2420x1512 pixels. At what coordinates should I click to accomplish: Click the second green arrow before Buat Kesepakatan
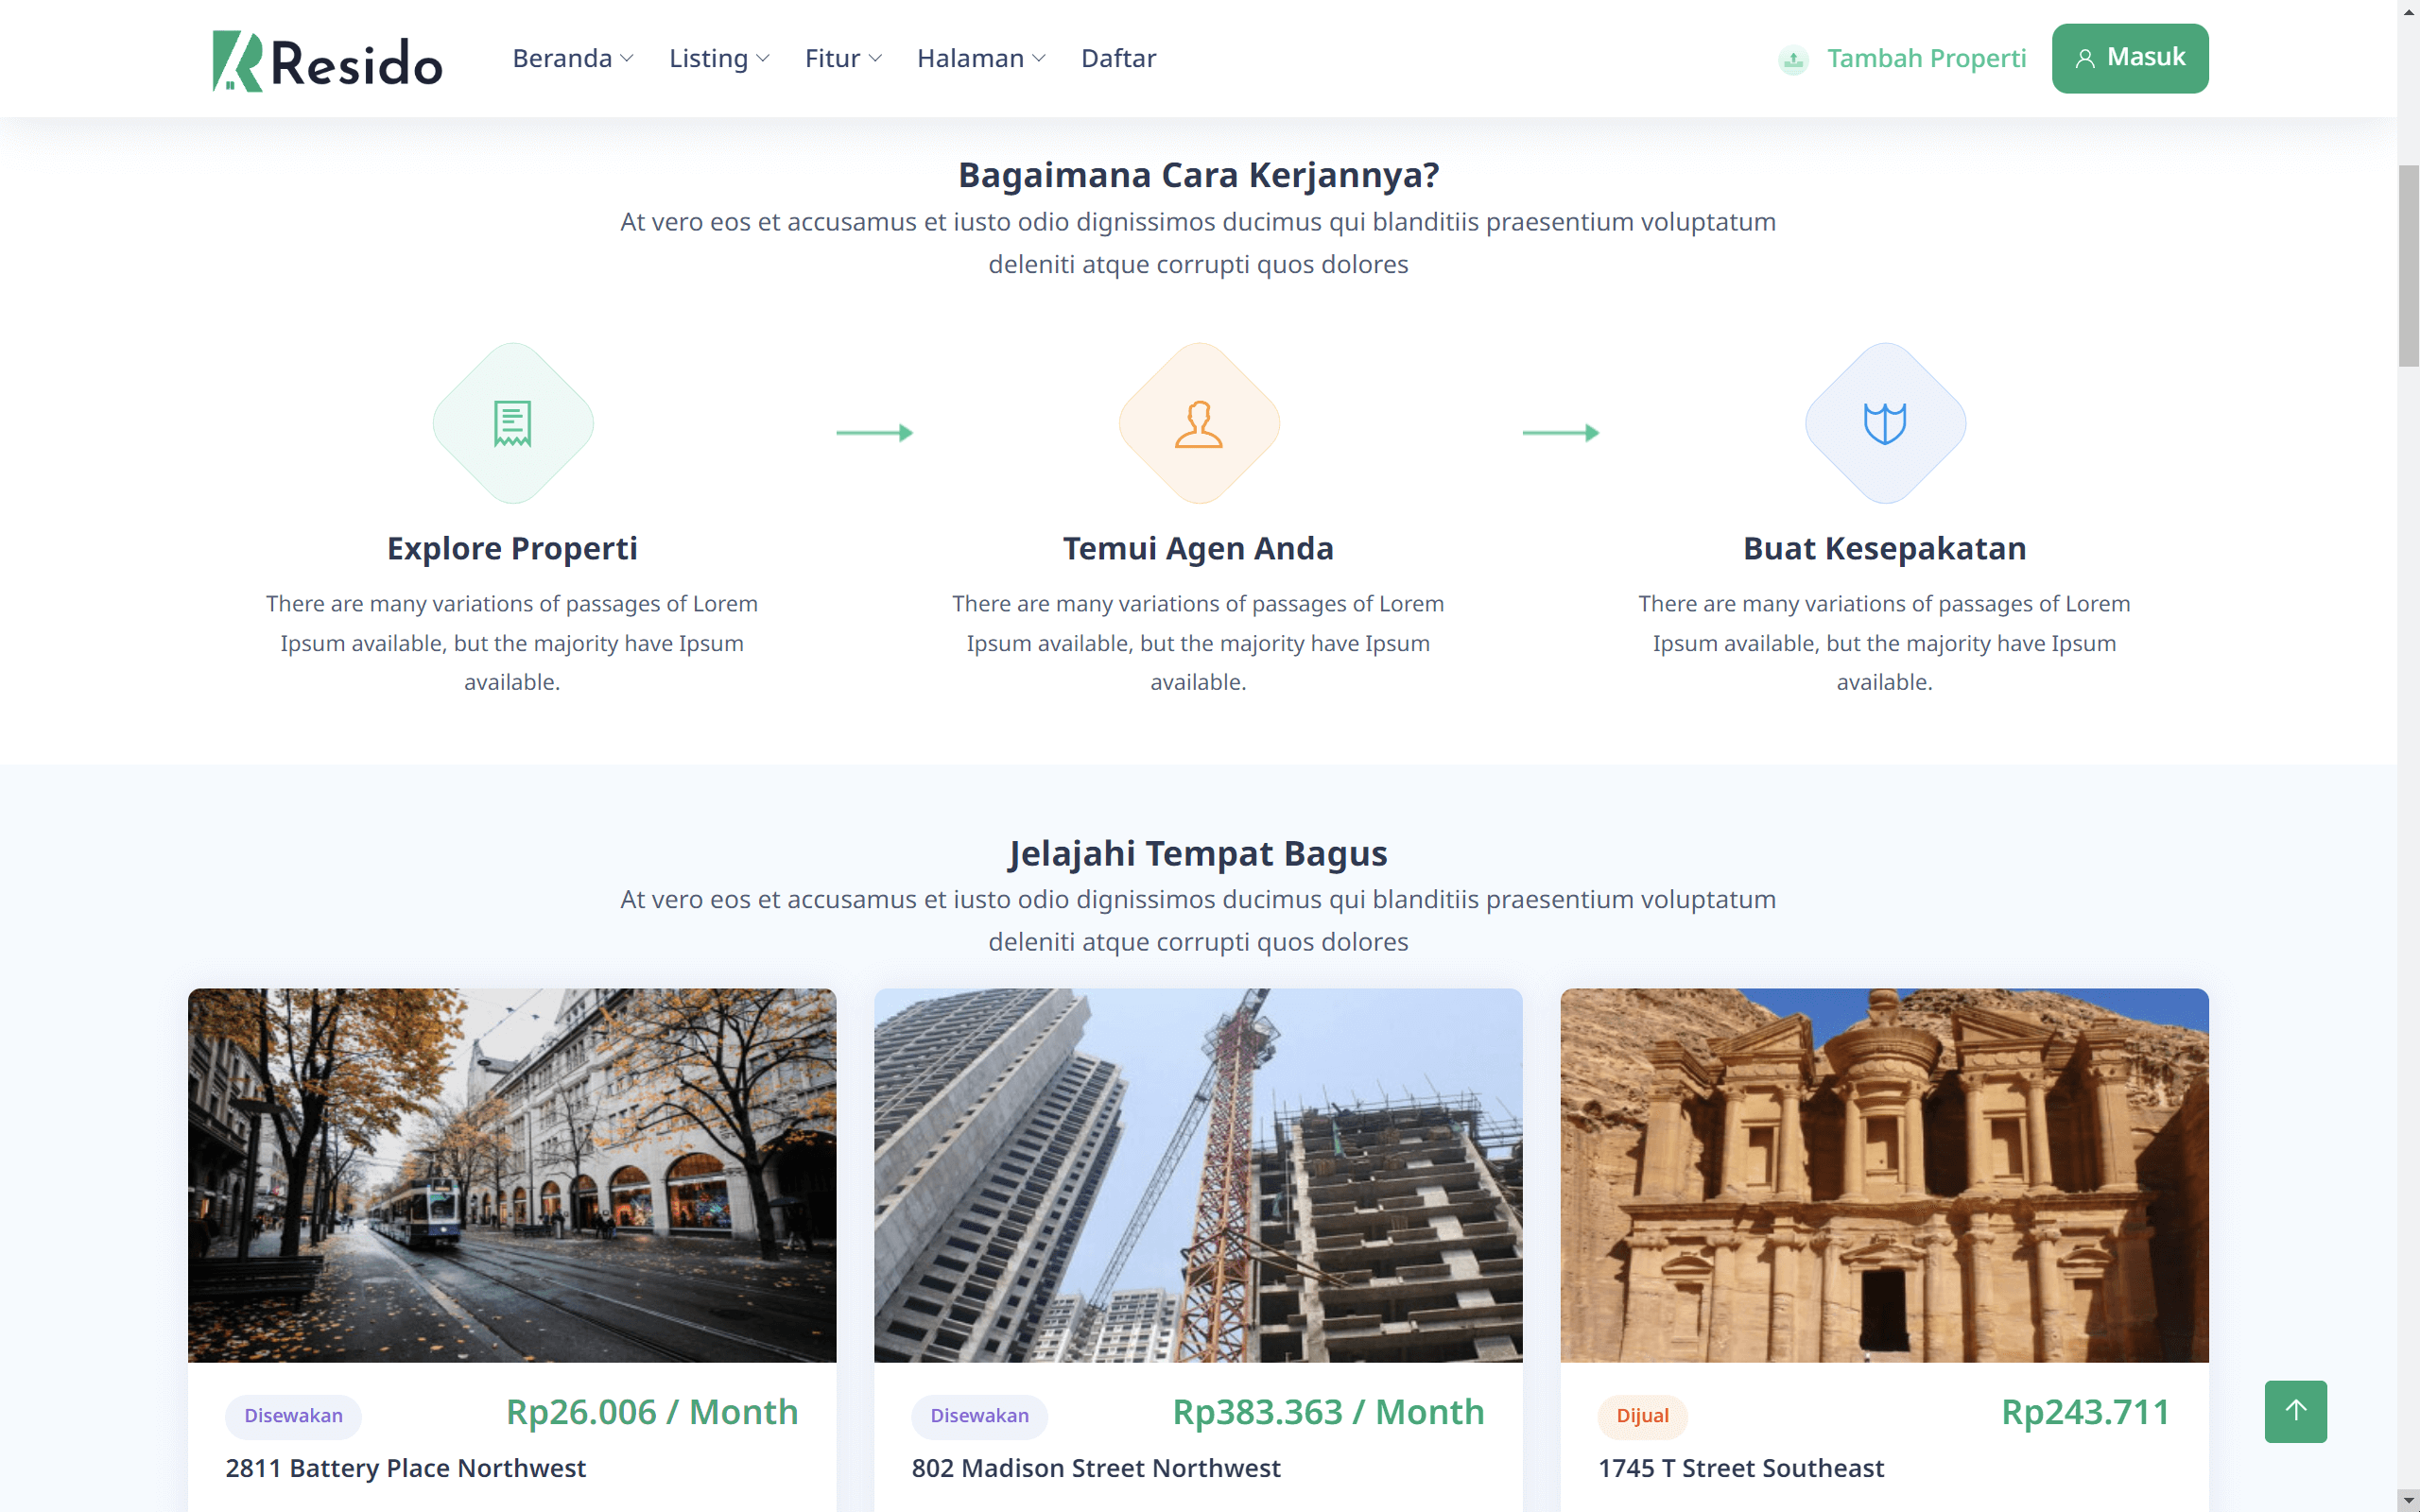click(1560, 432)
